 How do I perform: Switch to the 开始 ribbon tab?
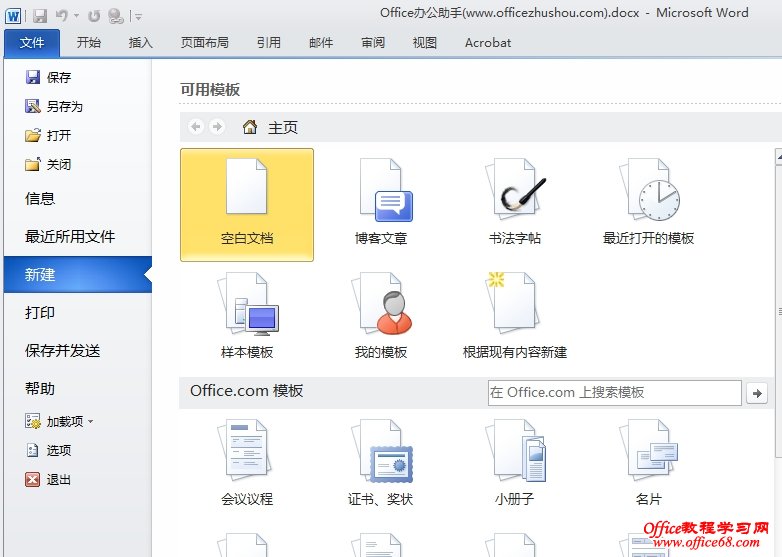pyautogui.click(x=89, y=43)
